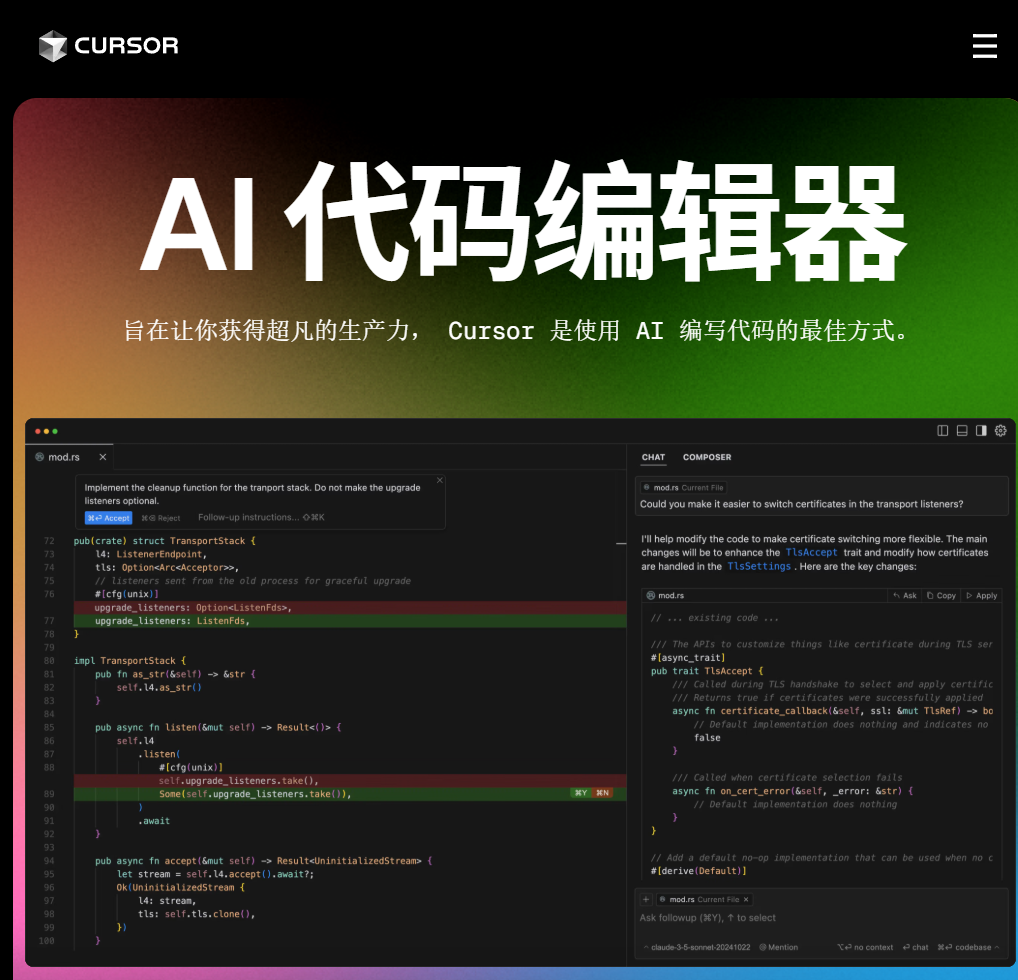Click the Rust file icon on mod.rs tab
This screenshot has height=980, width=1018.
tap(40, 457)
